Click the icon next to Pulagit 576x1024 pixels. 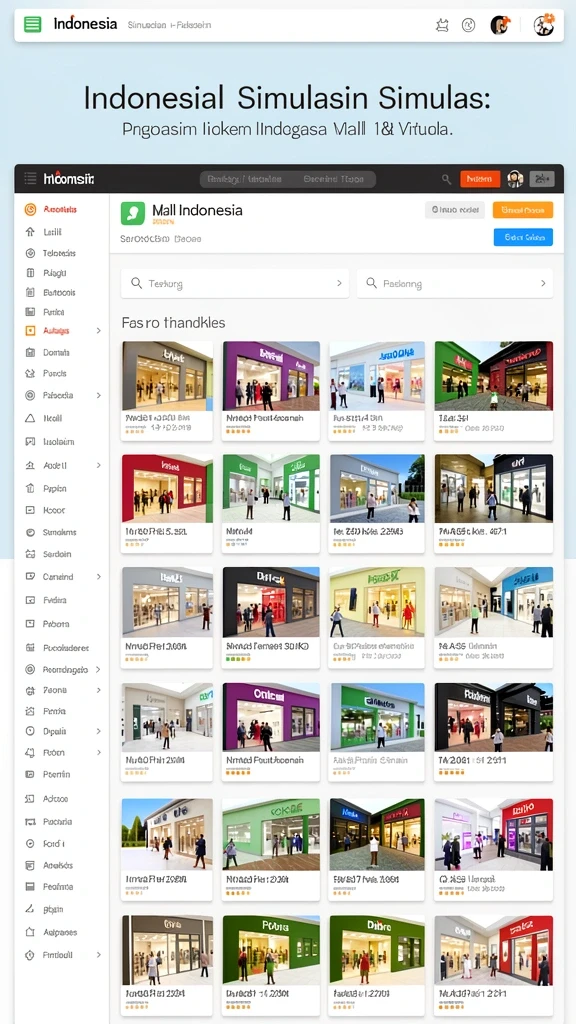29,273
